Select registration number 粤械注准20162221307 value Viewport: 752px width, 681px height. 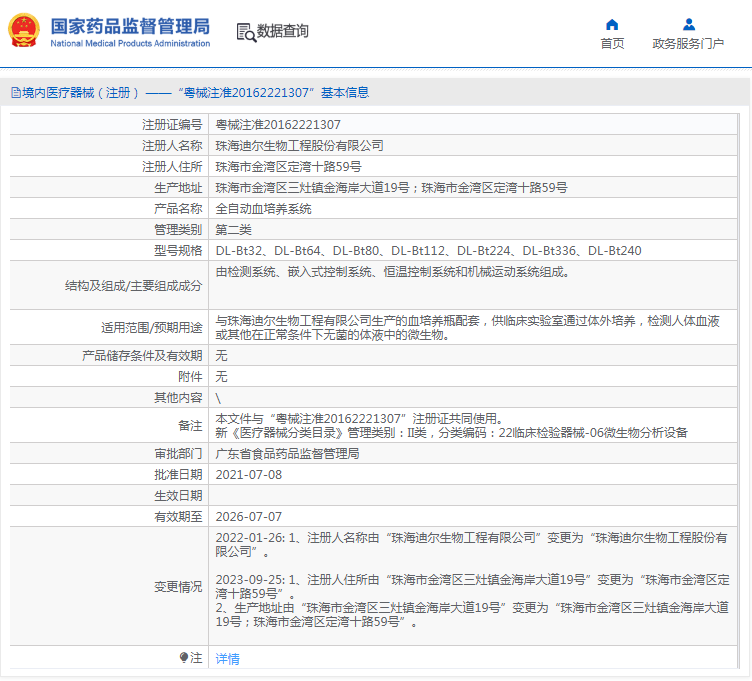(278, 125)
